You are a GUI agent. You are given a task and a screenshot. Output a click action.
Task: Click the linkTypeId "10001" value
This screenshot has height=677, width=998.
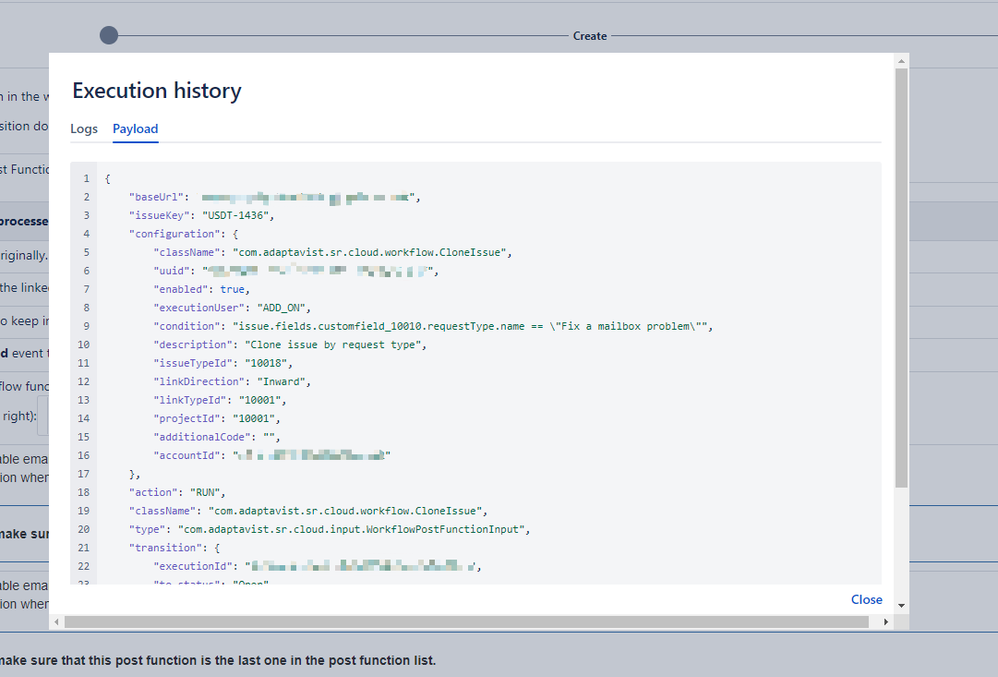point(260,400)
